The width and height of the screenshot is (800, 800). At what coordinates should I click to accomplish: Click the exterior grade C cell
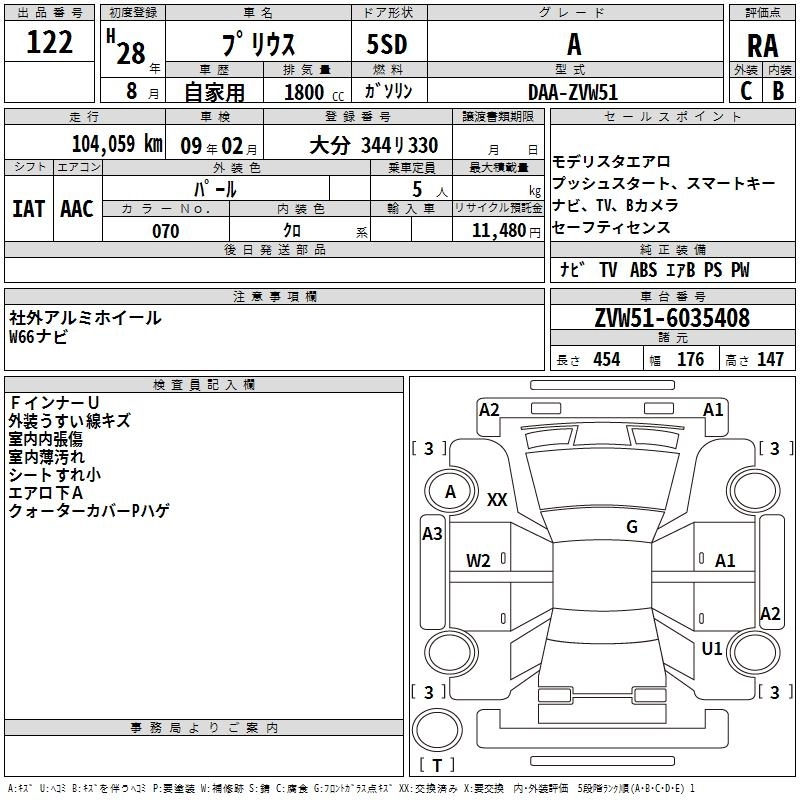(745, 90)
